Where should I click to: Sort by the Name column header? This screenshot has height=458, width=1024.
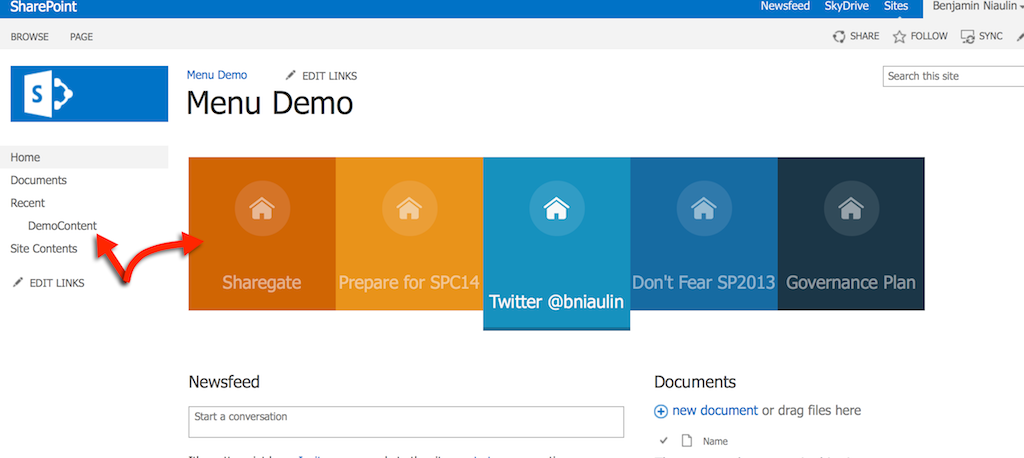pyautogui.click(x=715, y=442)
